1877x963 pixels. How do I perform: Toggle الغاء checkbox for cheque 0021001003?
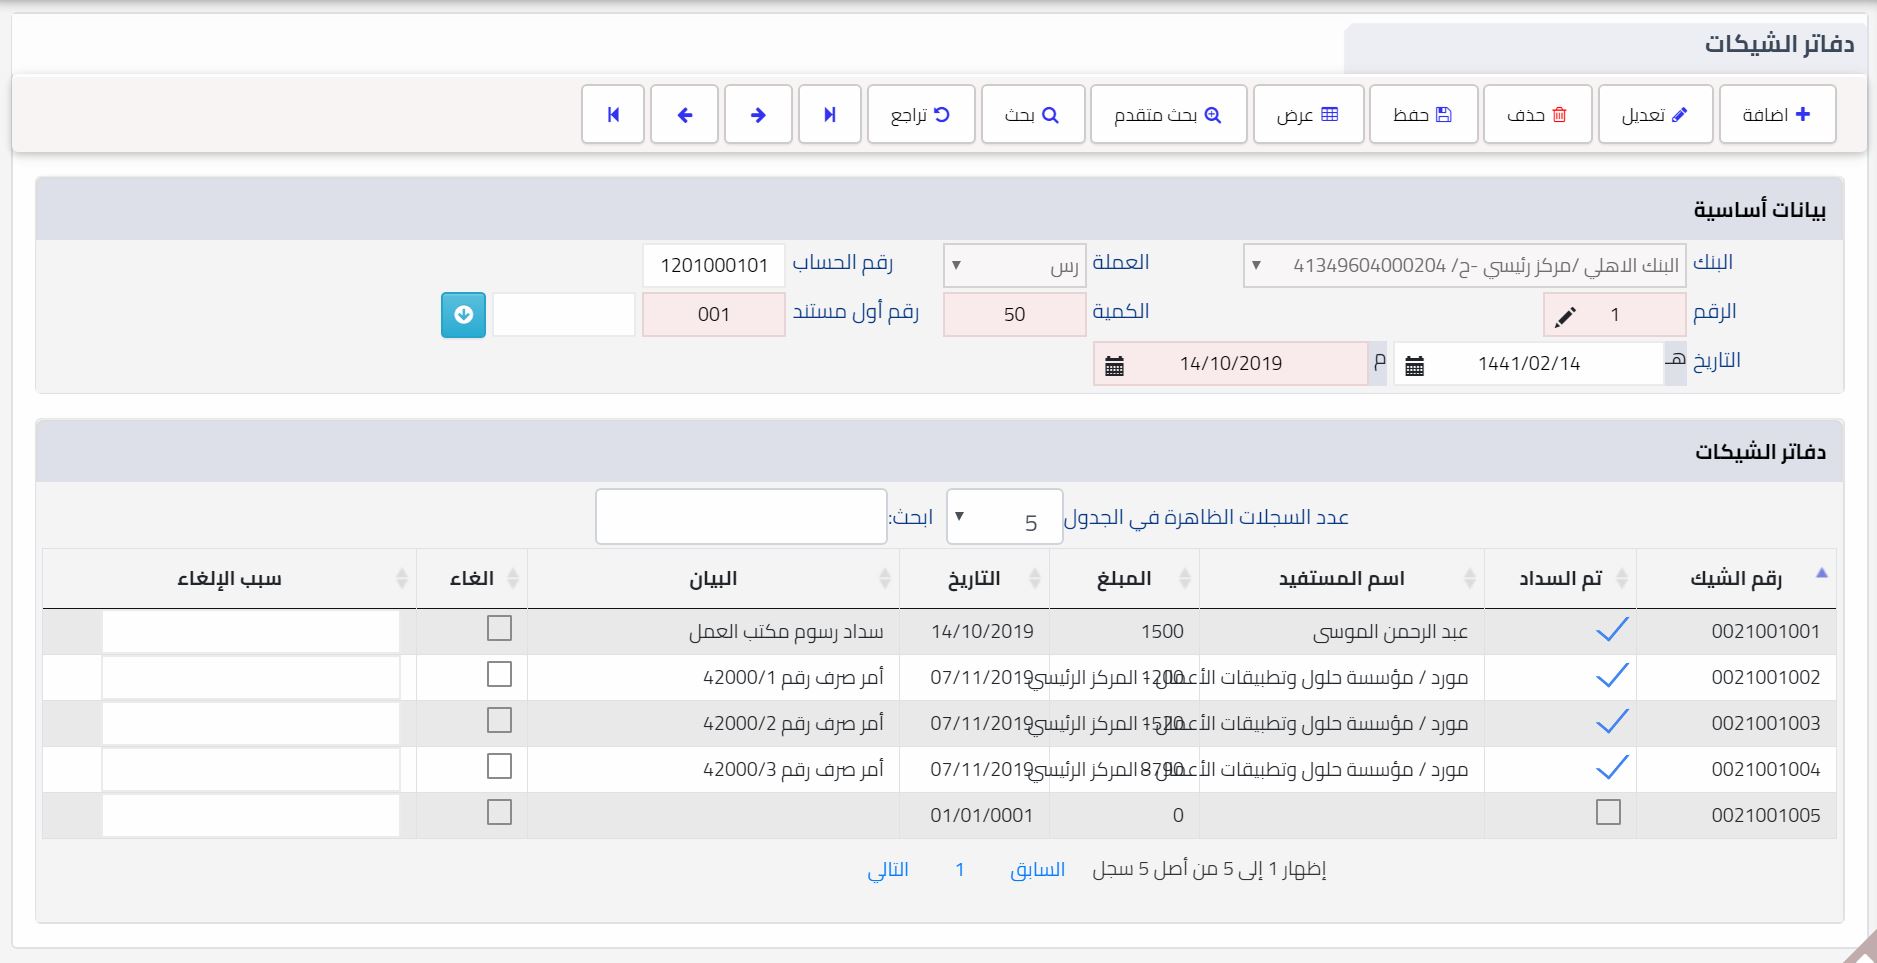pyautogui.click(x=499, y=721)
